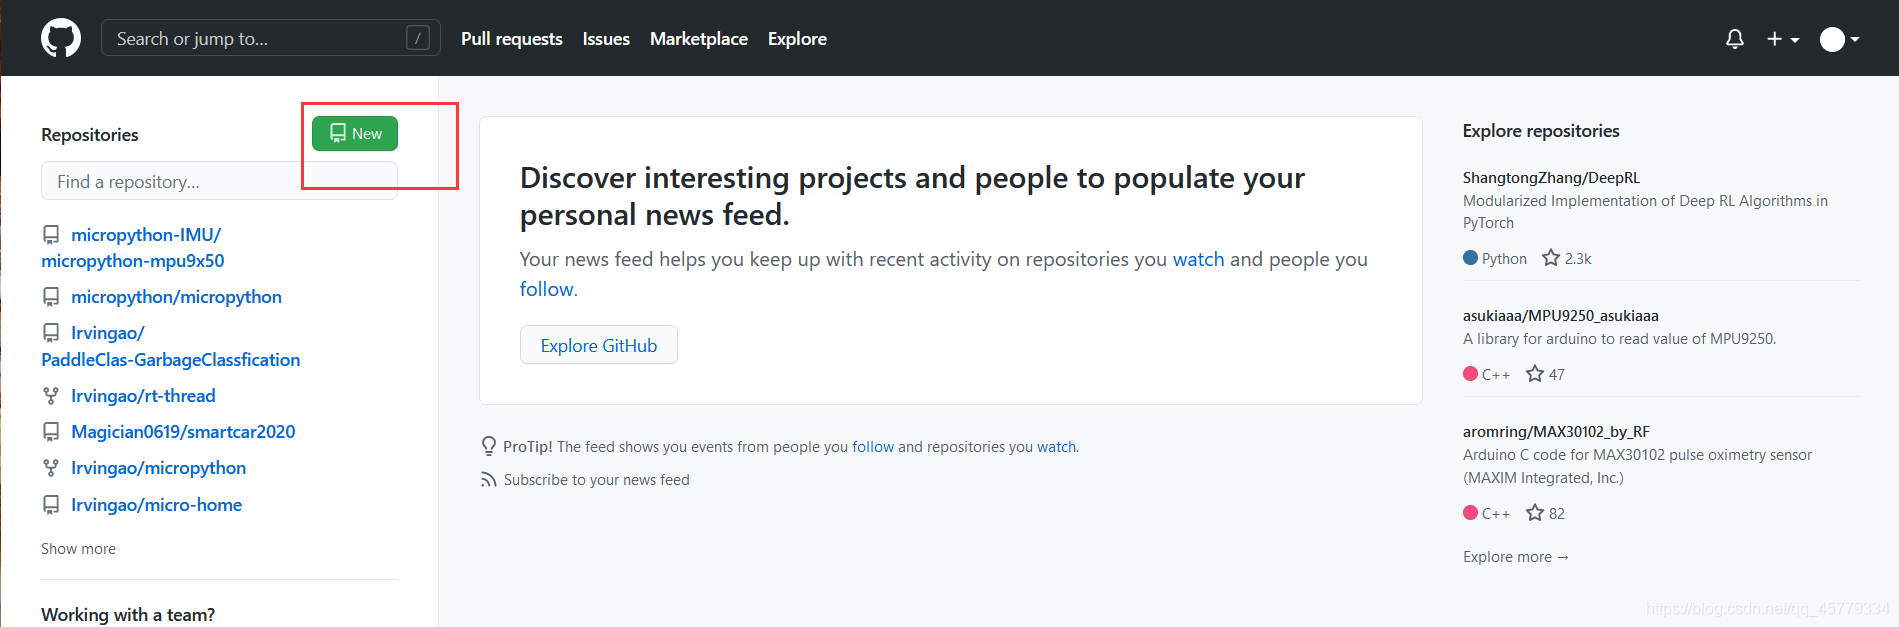Click C++ language dot under MAX30102_by_RF

pos(1470,513)
